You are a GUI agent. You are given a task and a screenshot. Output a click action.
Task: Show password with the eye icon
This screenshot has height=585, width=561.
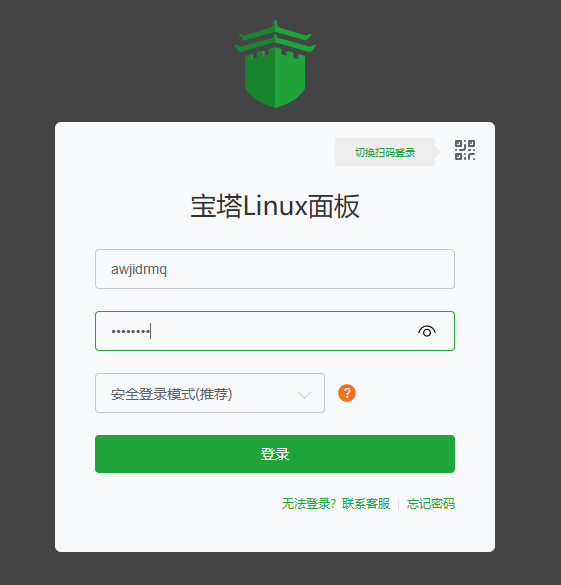427,331
